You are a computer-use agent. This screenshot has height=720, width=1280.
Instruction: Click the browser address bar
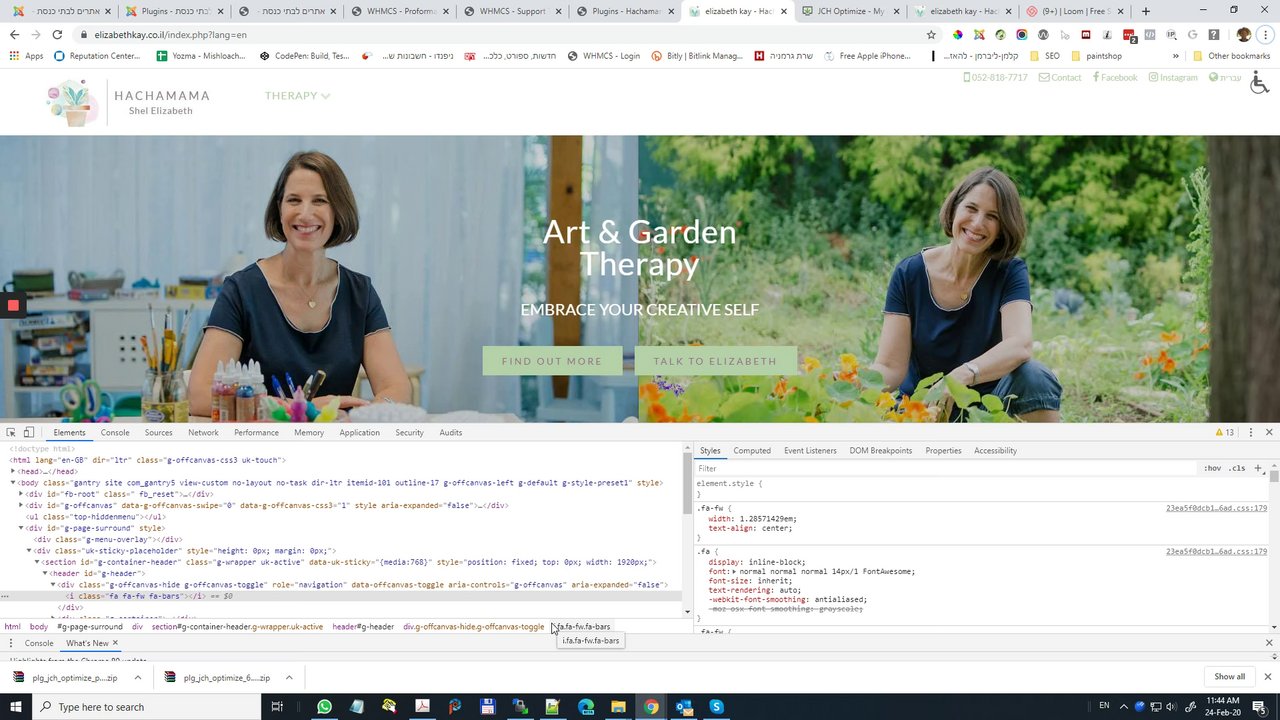tap(500, 34)
